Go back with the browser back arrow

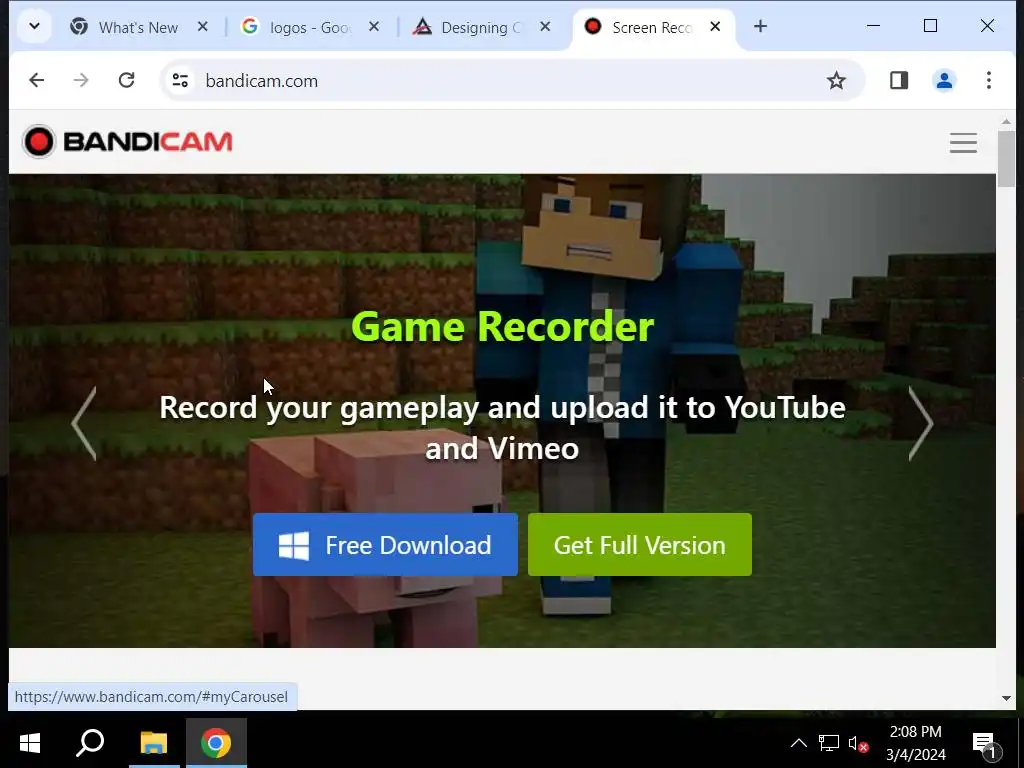pos(37,80)
